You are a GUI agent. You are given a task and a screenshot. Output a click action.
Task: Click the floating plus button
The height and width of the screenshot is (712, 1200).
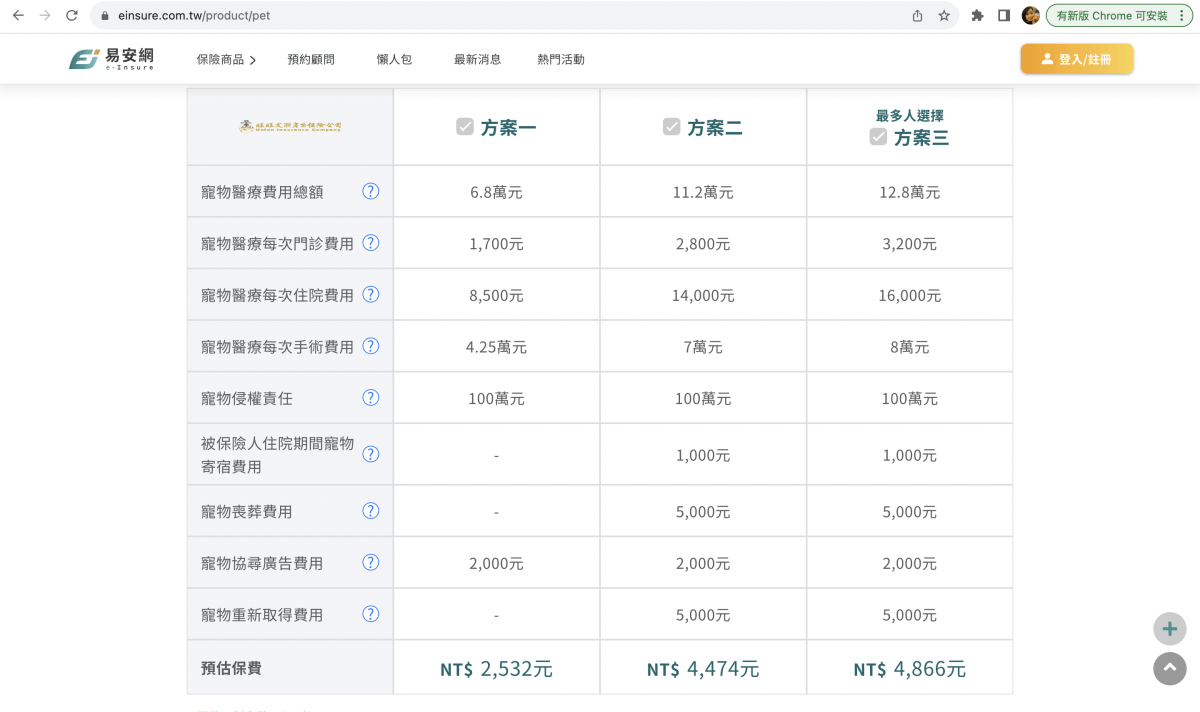1169,629
